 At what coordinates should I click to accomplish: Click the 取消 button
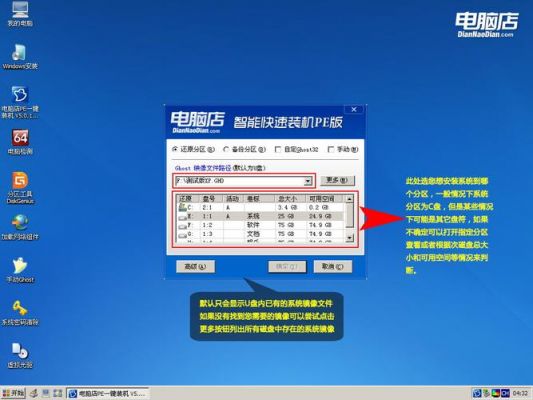pyautogui.click(x=332, y=267)
